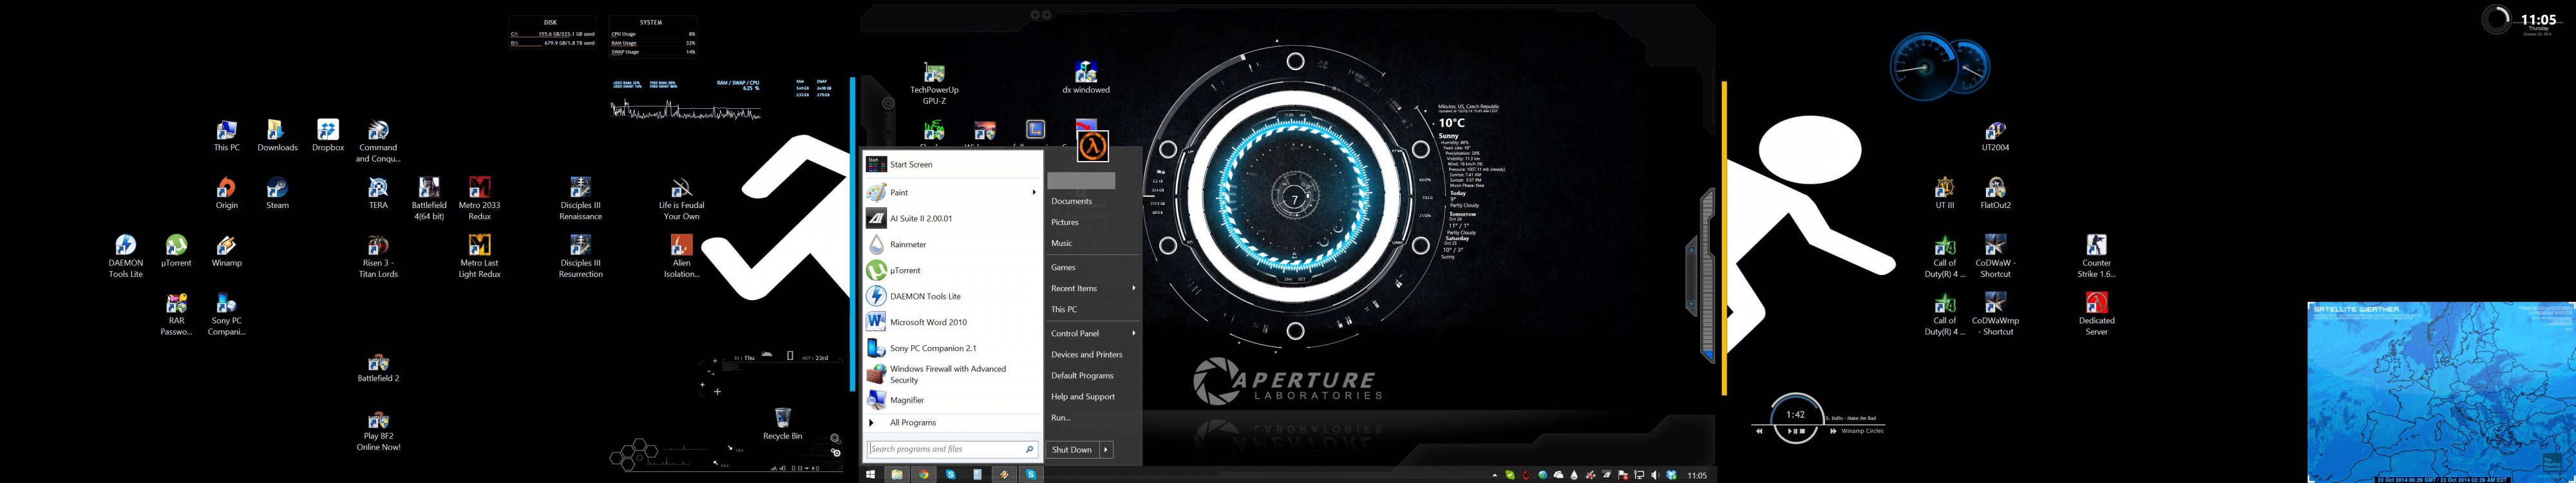Open Rainmeter from the Start menu
Image resolution: width=2576 pixels, height=483 pixels.
coord(953,244)
